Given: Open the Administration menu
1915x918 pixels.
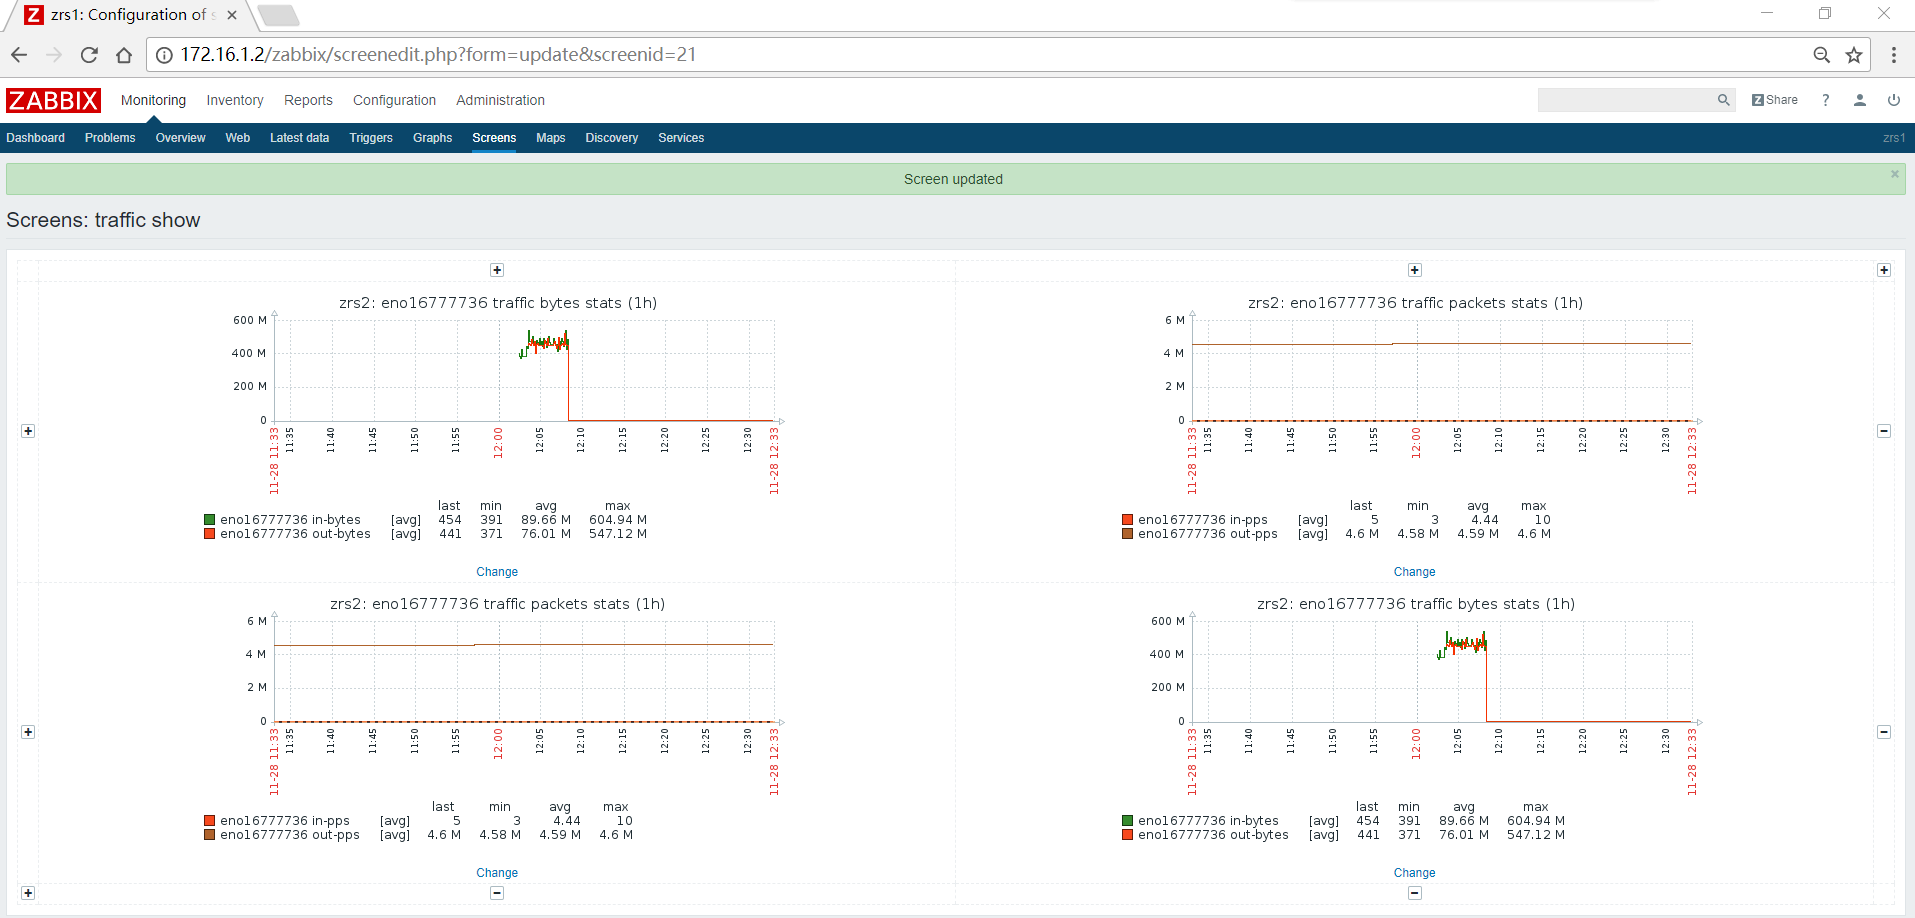Looking at the screenshot, I should tap(500, 100).
